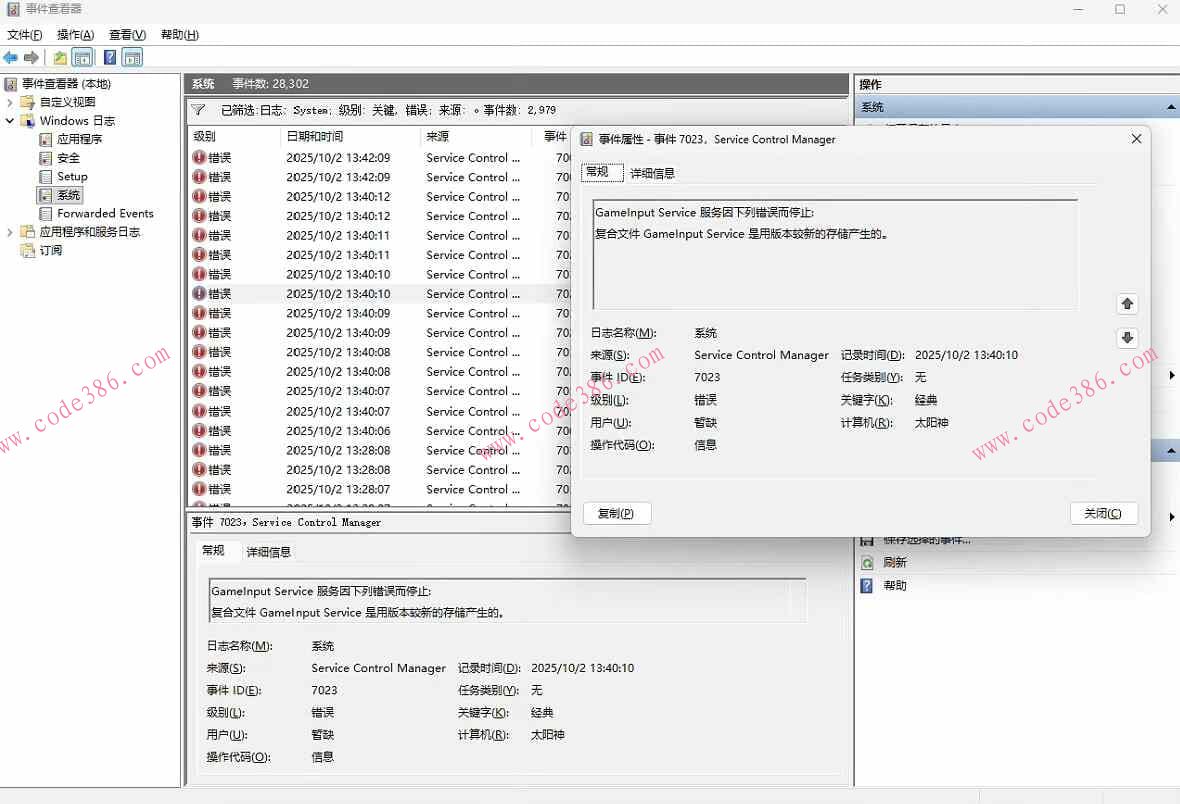Switch to the 详细信息 tab in the lower preview pane
Viewport: 1180px width, 804px height.
click(269, 553)
